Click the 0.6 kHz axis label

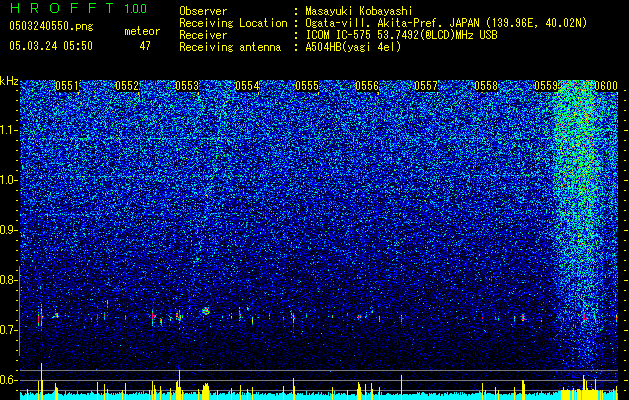click(9, 380)
